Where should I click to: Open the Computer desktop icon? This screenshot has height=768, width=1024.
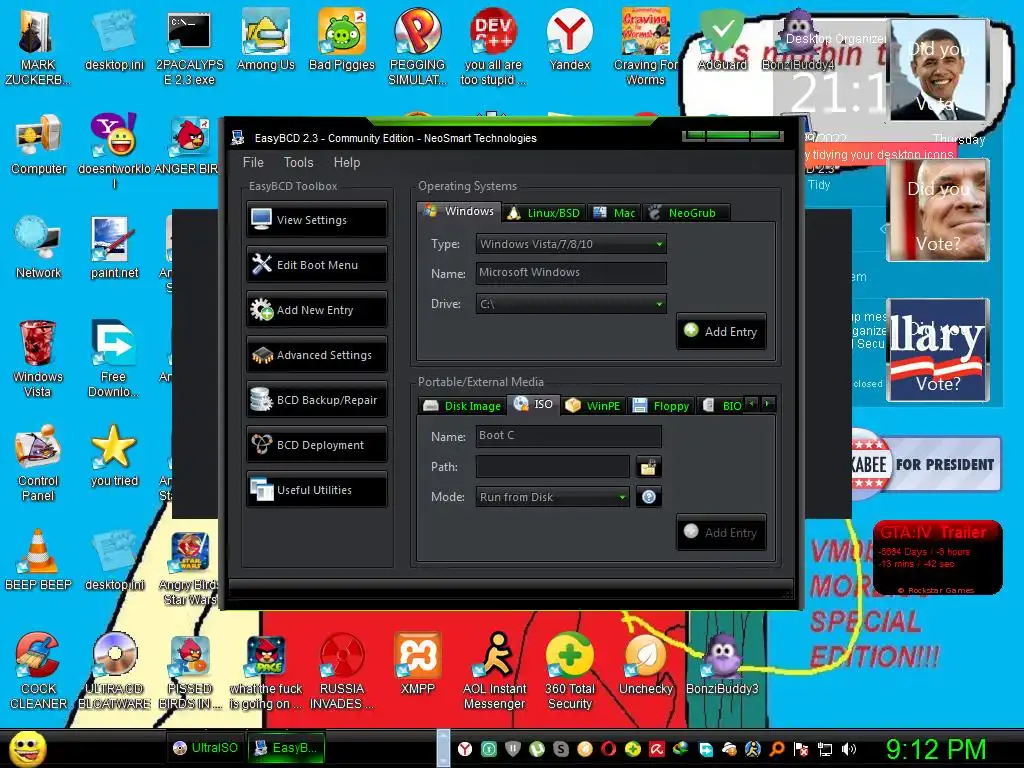(x=39, y=144)
